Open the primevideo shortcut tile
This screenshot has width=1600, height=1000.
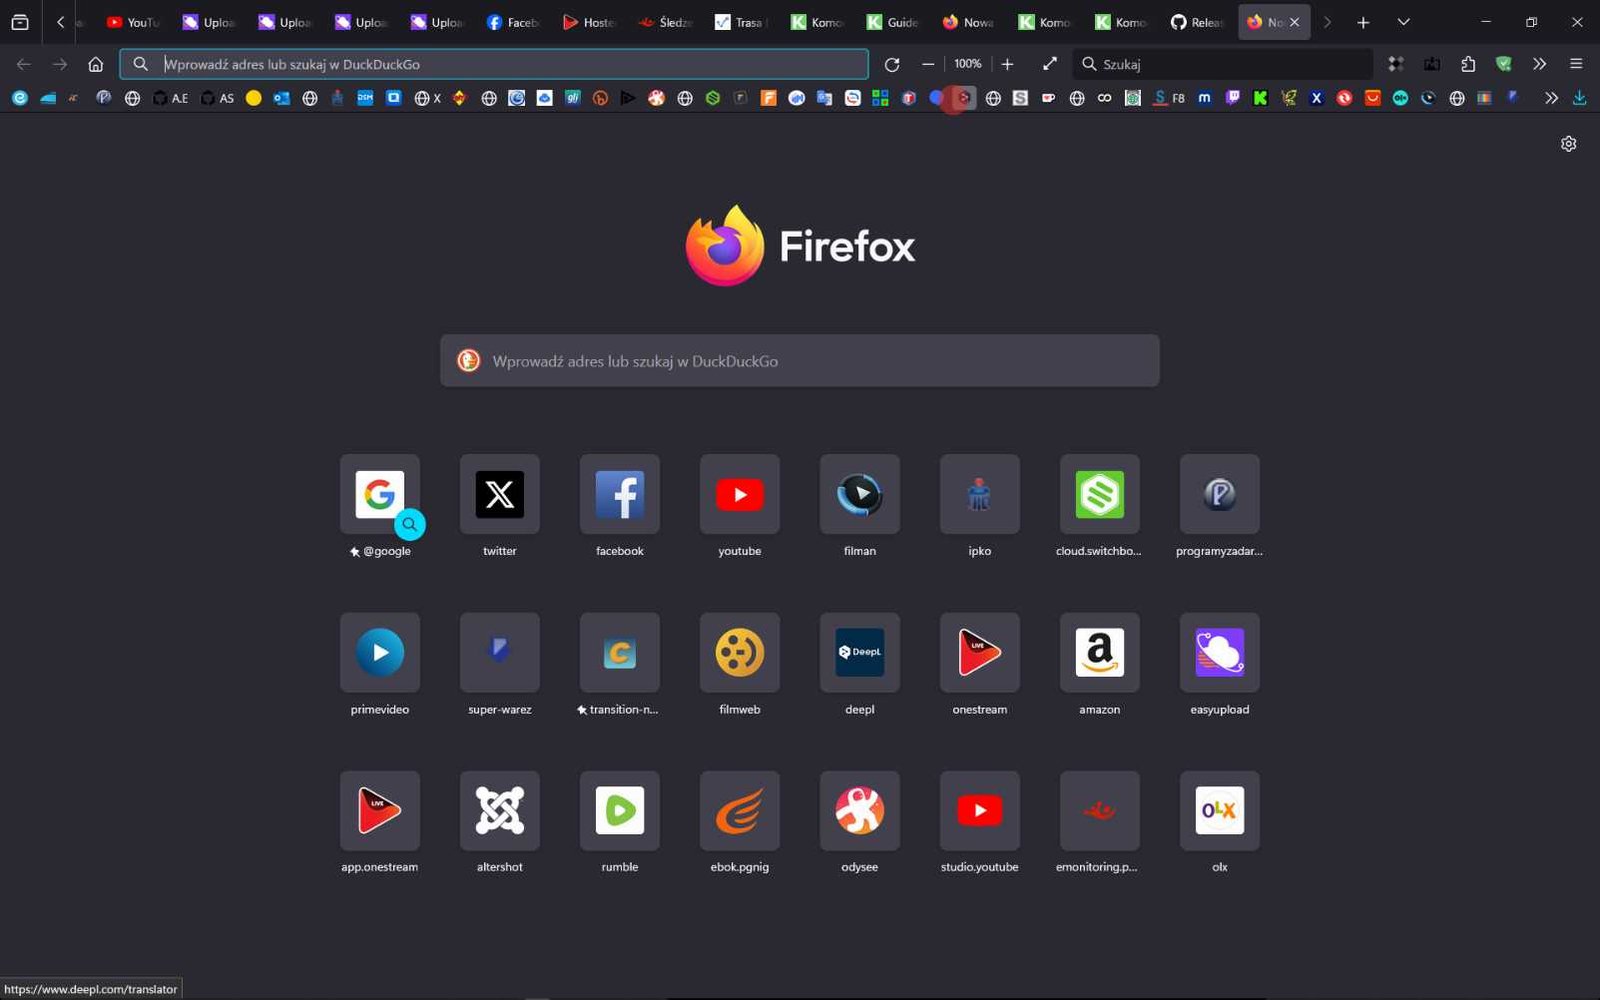pos(380,652)
